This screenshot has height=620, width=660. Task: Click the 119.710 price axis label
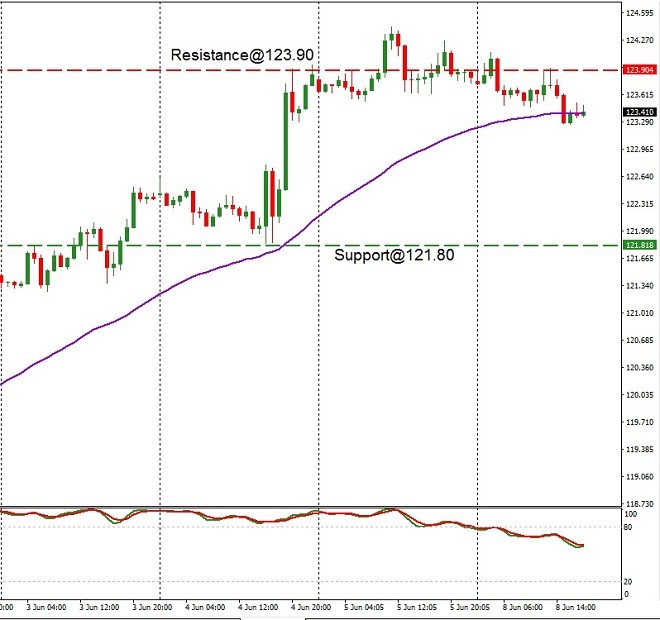(640, 422)
